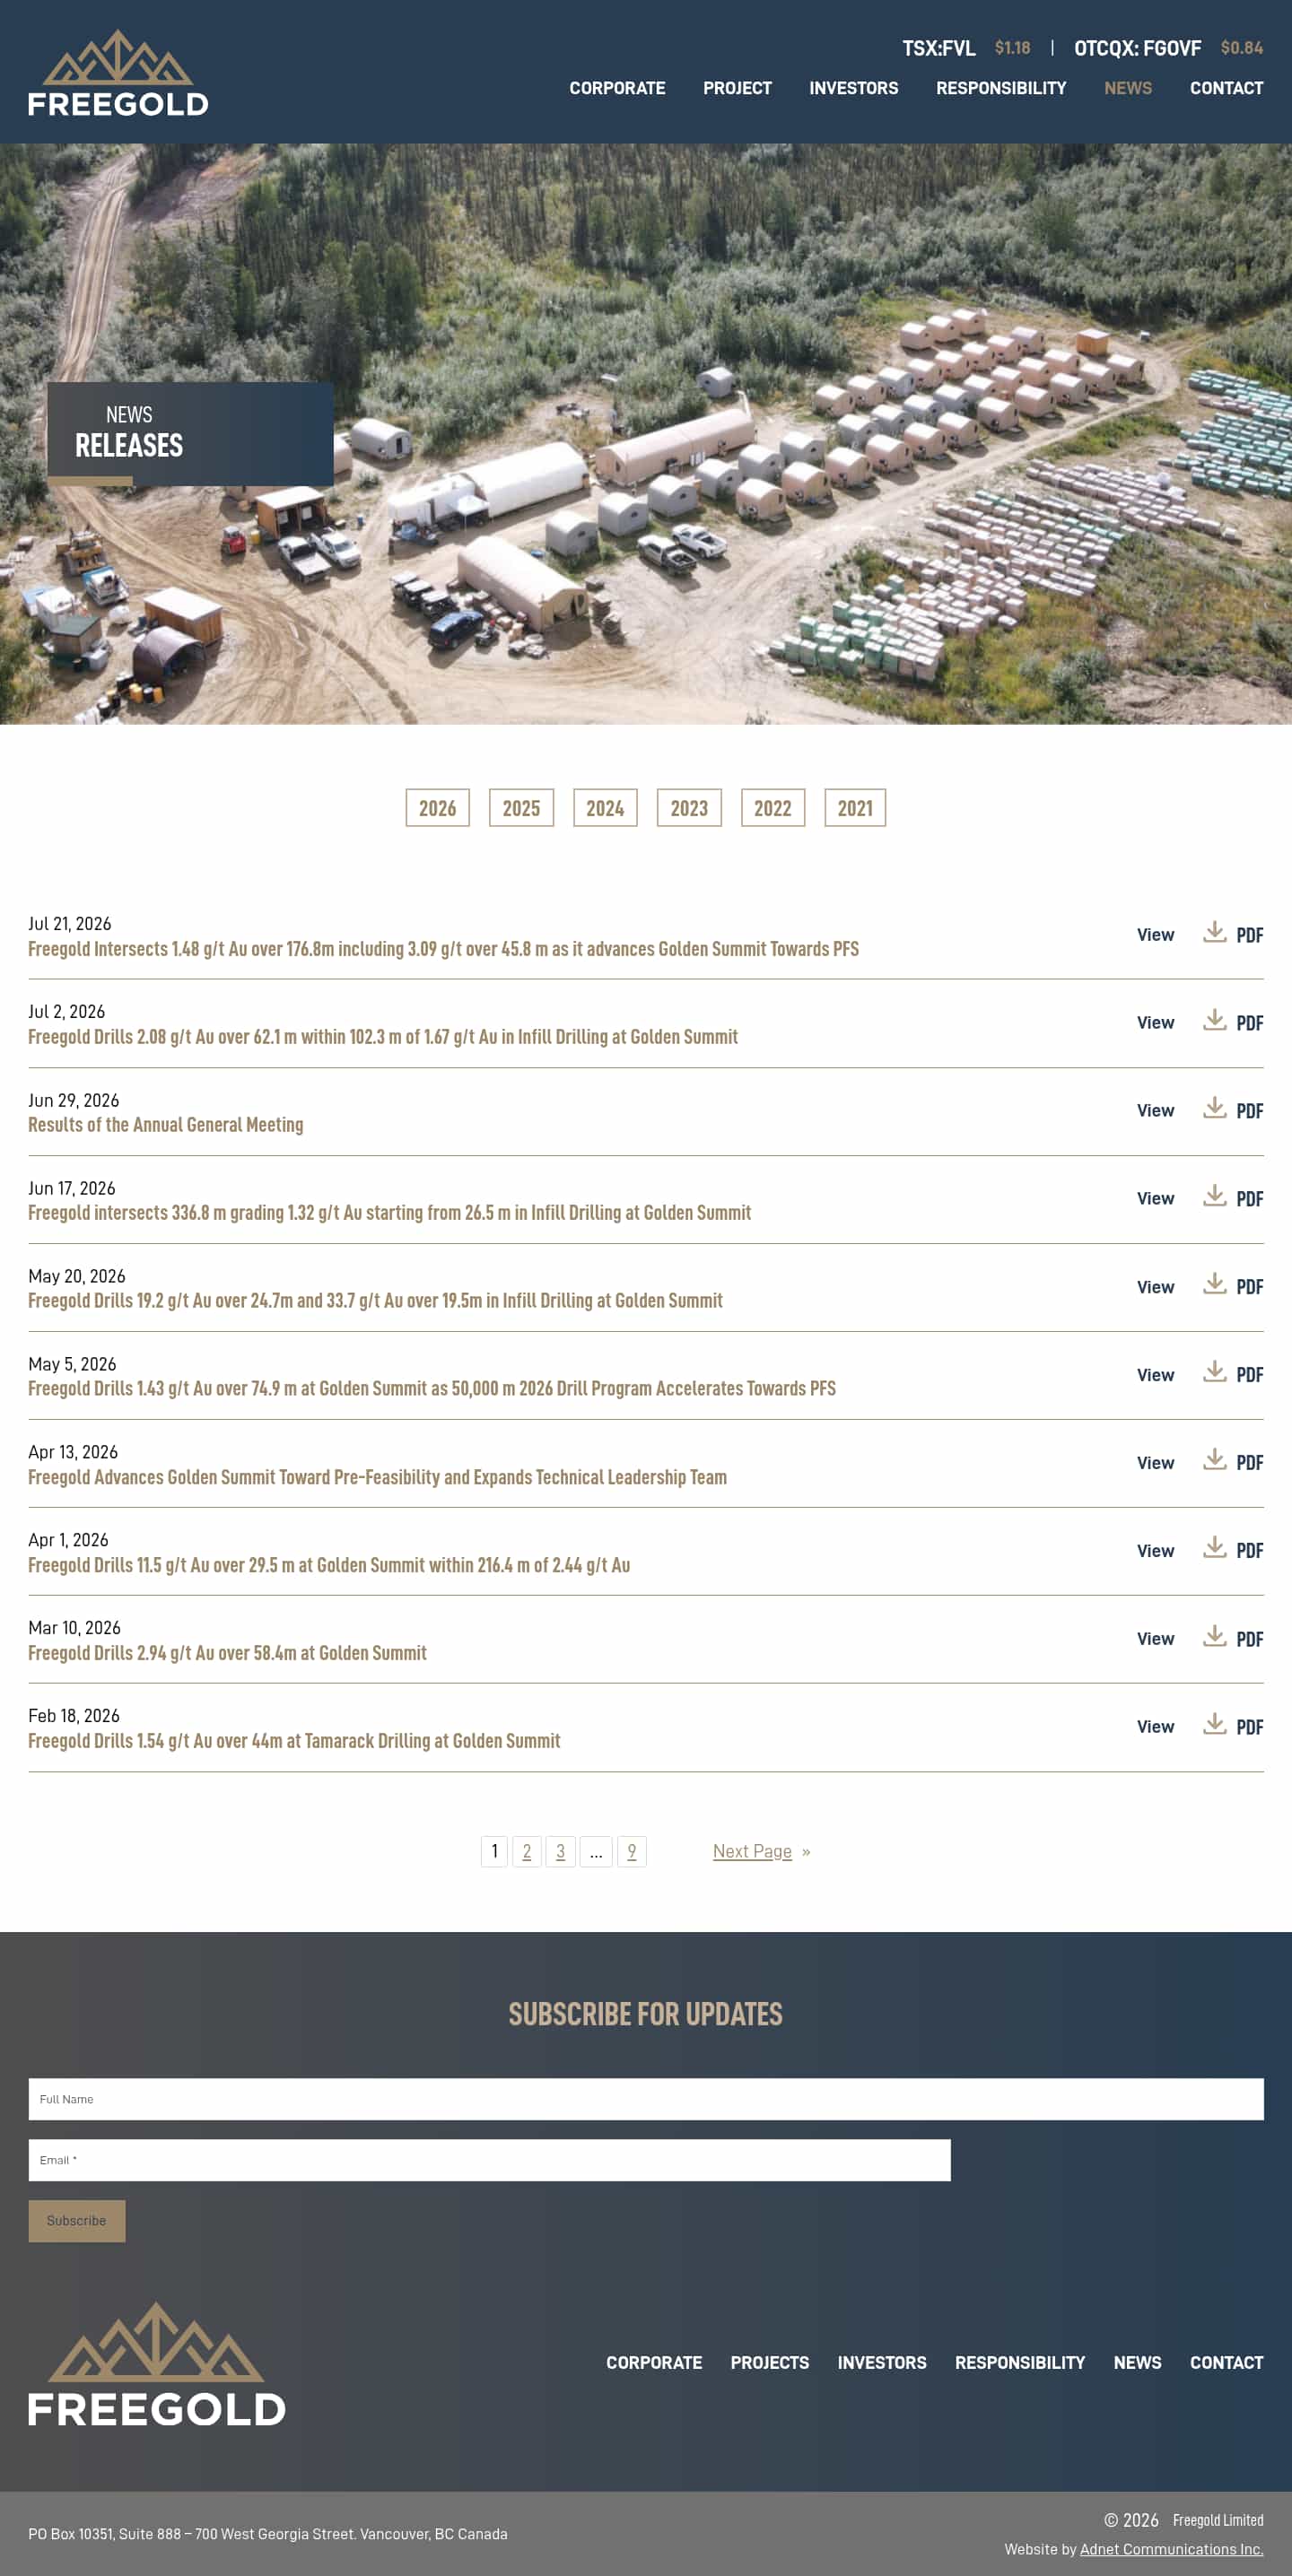
Task: Download PDF for Apr 13, 2026 release
Action: coord(1233,1462)
